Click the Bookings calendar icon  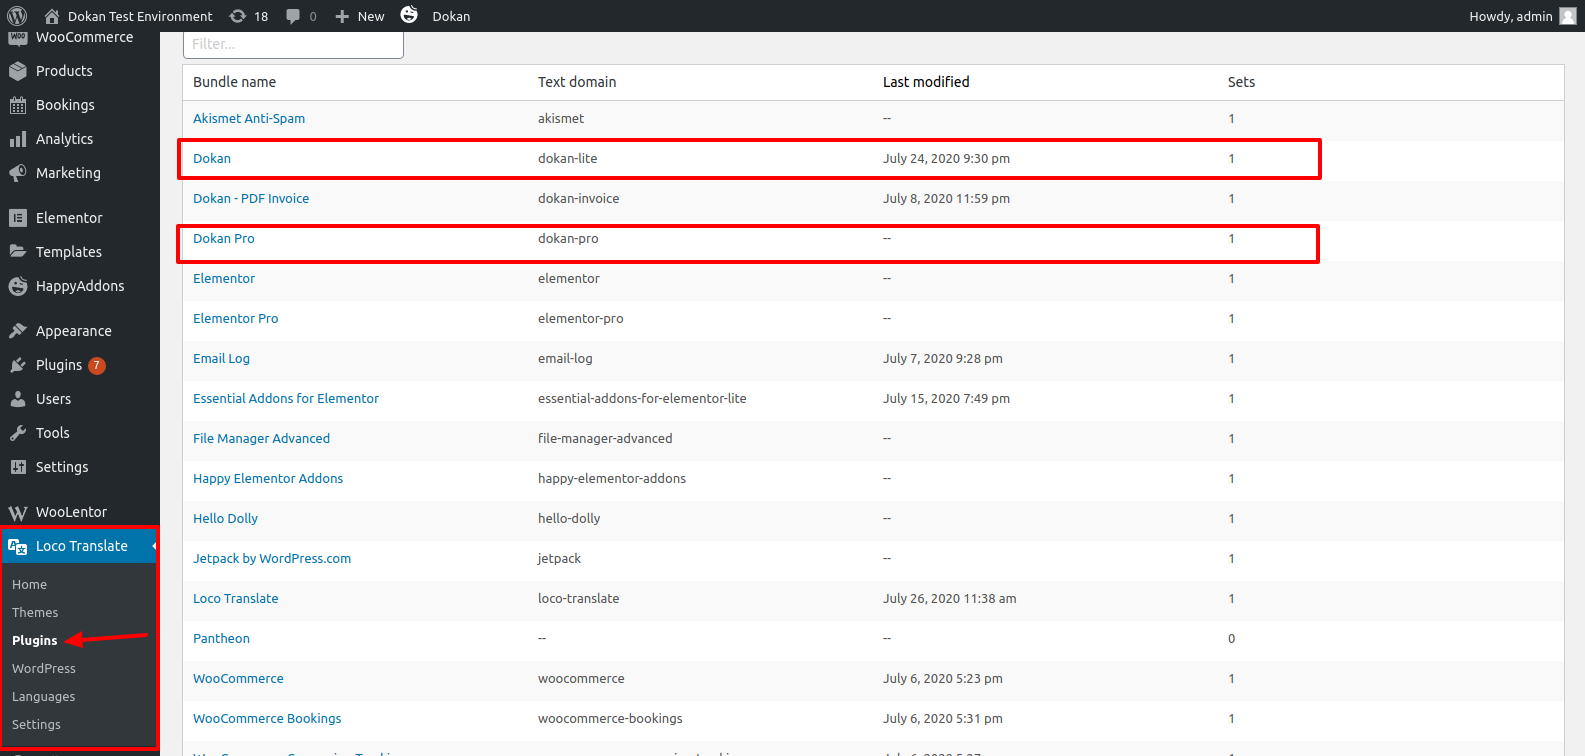click(x=18, y=105)
